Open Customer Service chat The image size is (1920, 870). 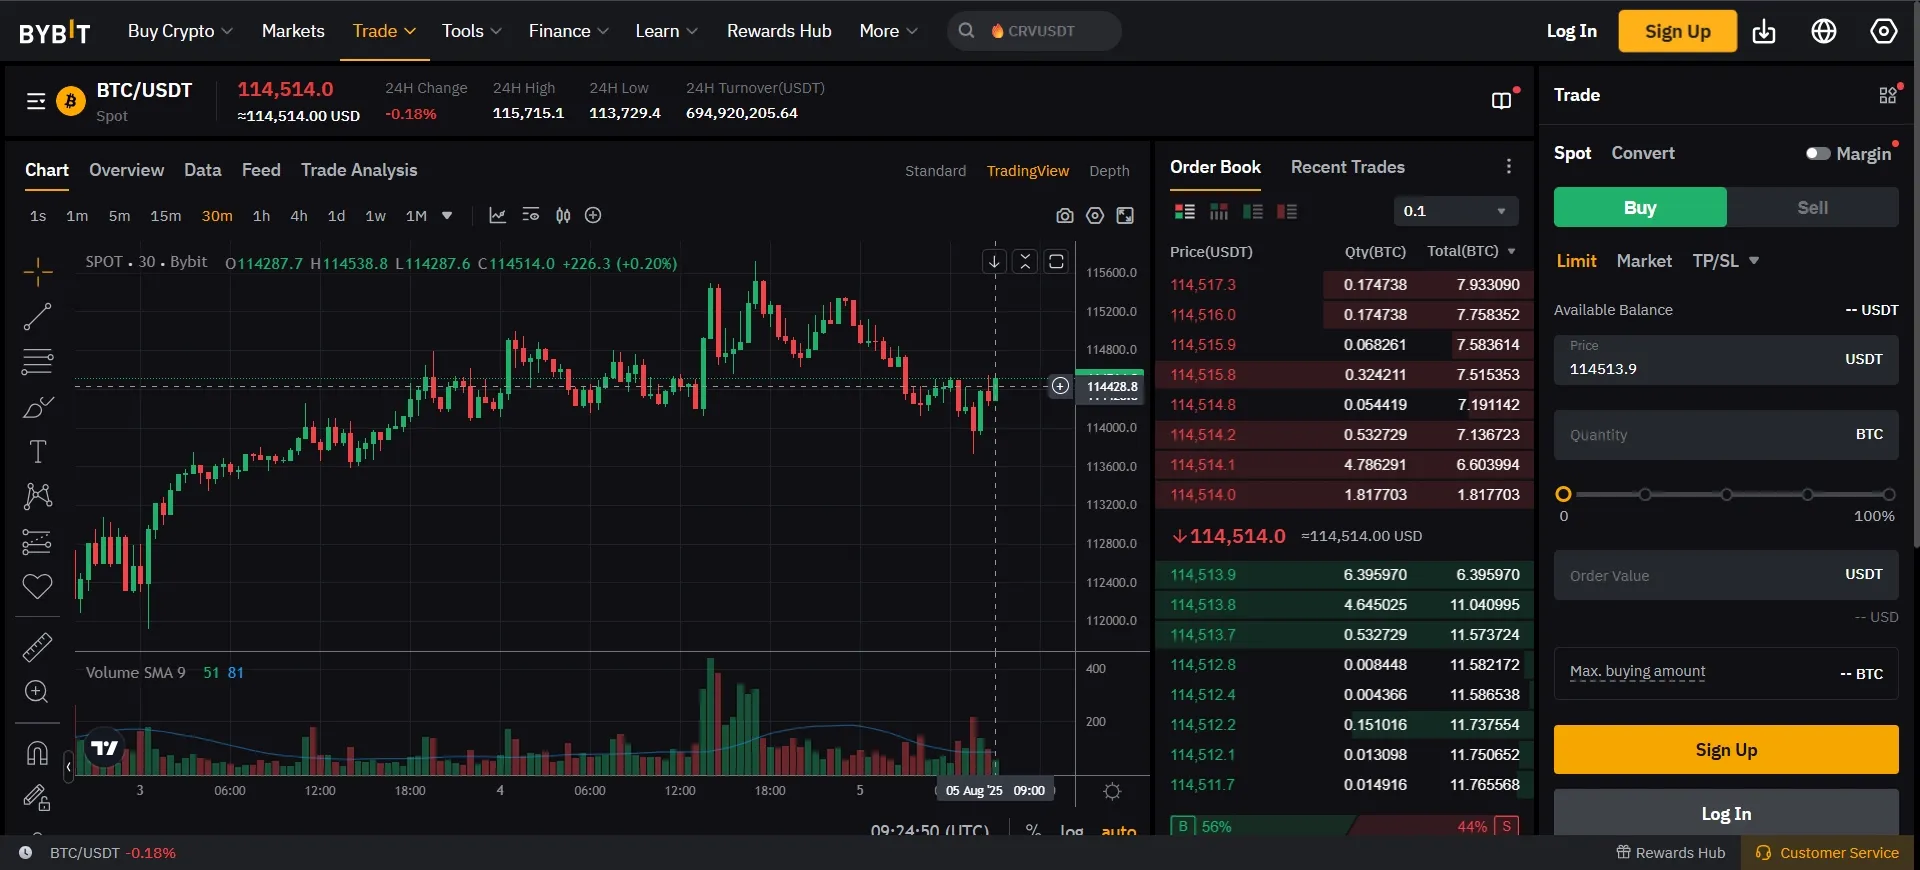(1828, 853)
